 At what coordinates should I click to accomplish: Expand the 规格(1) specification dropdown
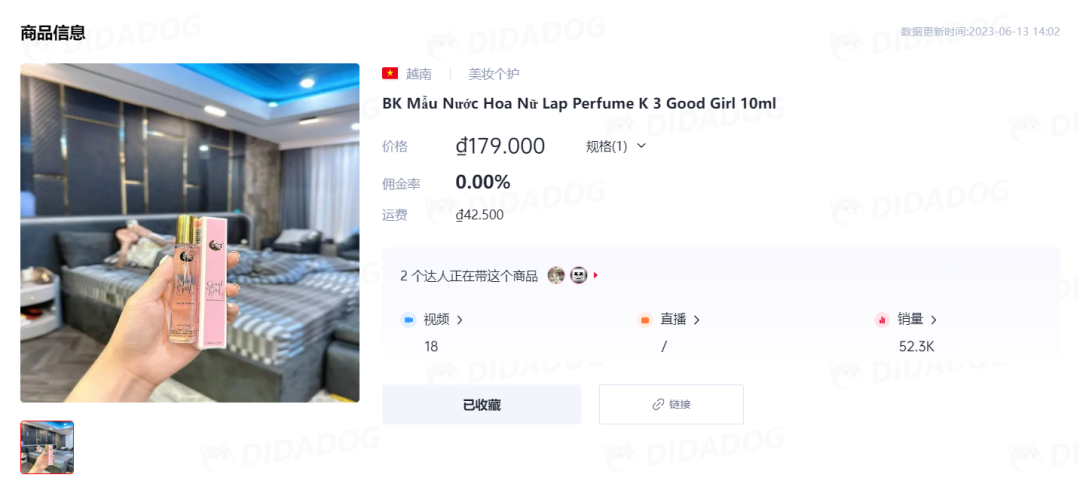[616, 146]
